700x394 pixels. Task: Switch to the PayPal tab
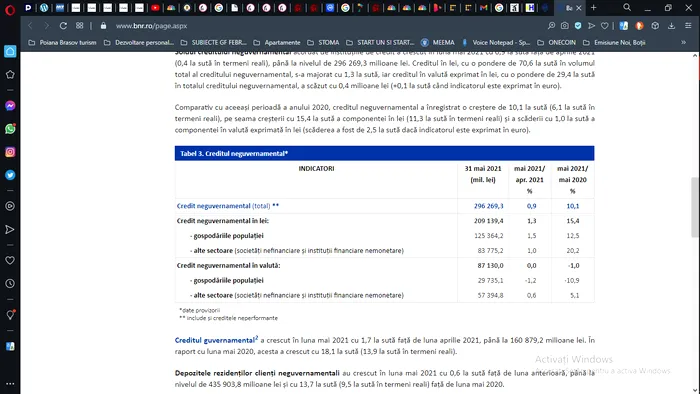pyautogui.click(x=28, y=8)
